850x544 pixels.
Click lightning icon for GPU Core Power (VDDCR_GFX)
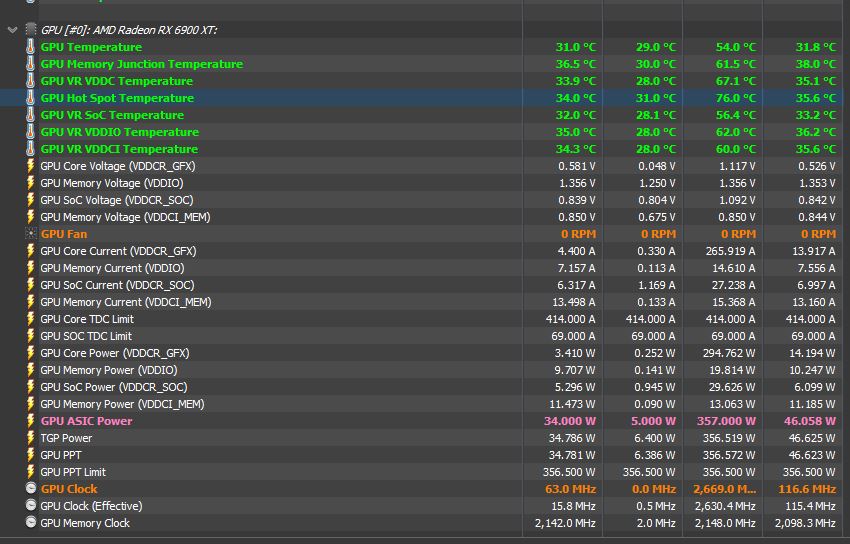coord(31,353)
